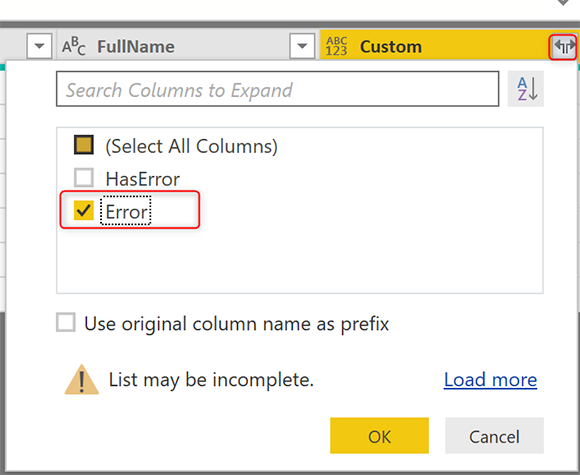Click the Error column label text

[126, 212]
